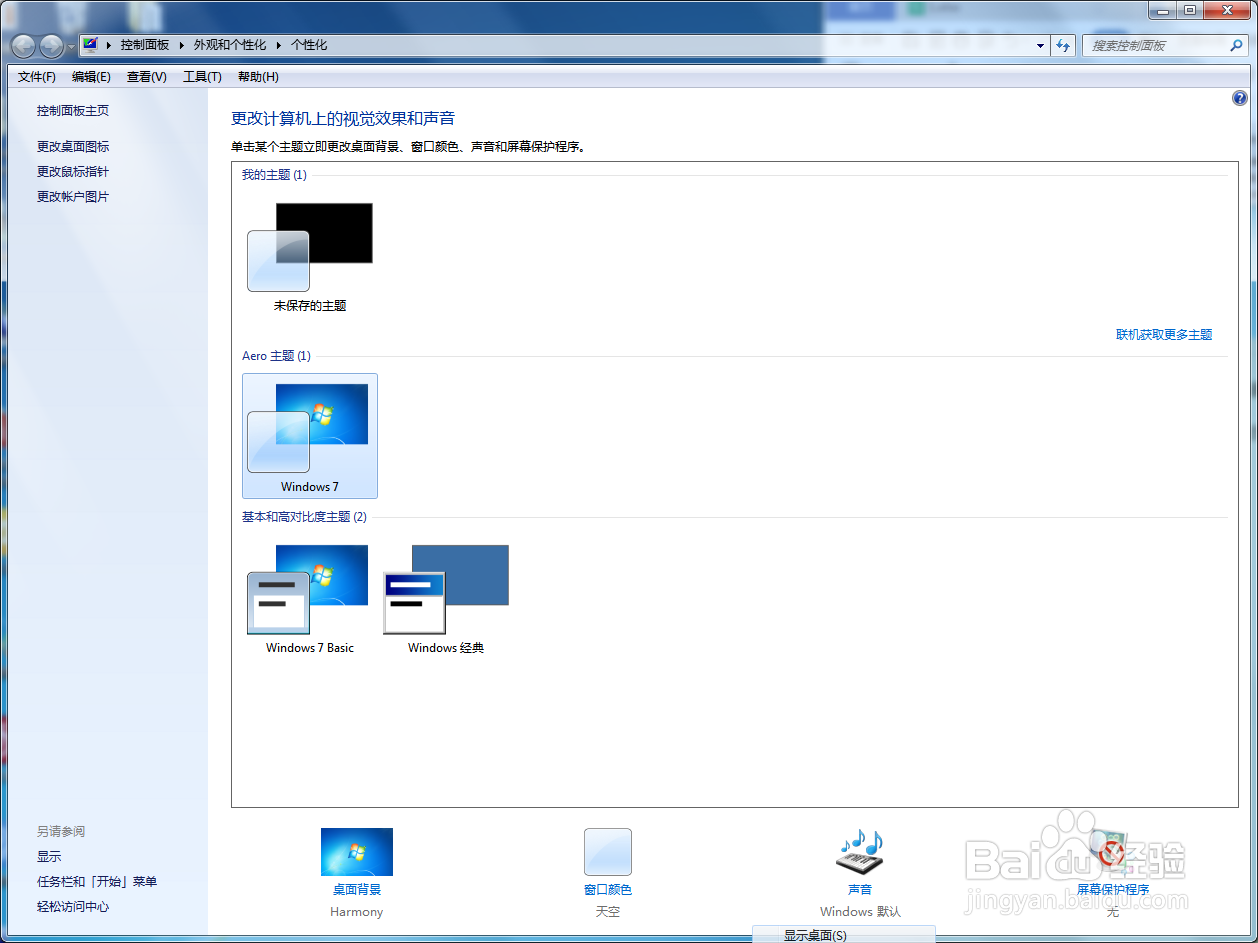Click 控制面板主页 link in sidebar

[73, 111]
